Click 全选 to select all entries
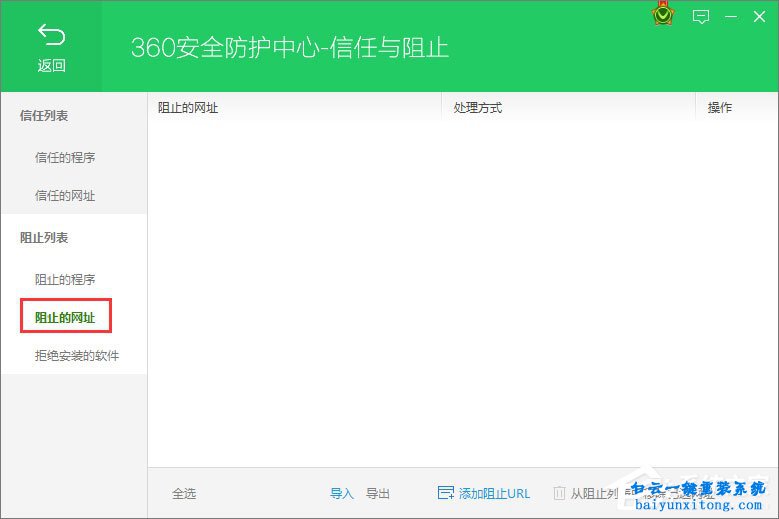 (x=184, y=493)
